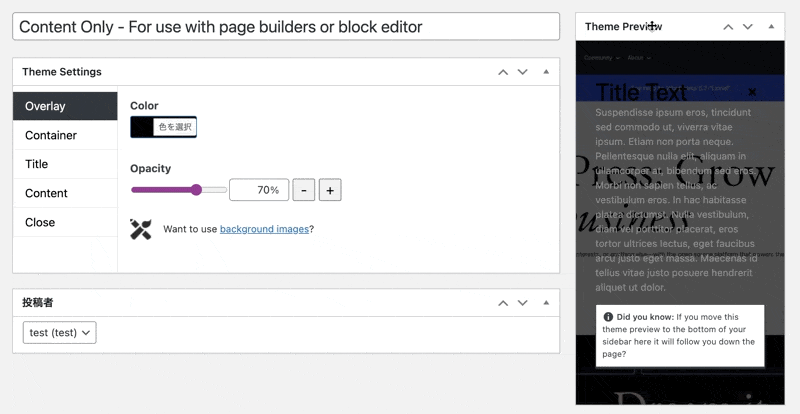
Task: Click the Suspendisse ipsum paragraph in preview
Action: click(x=677, y=200)
